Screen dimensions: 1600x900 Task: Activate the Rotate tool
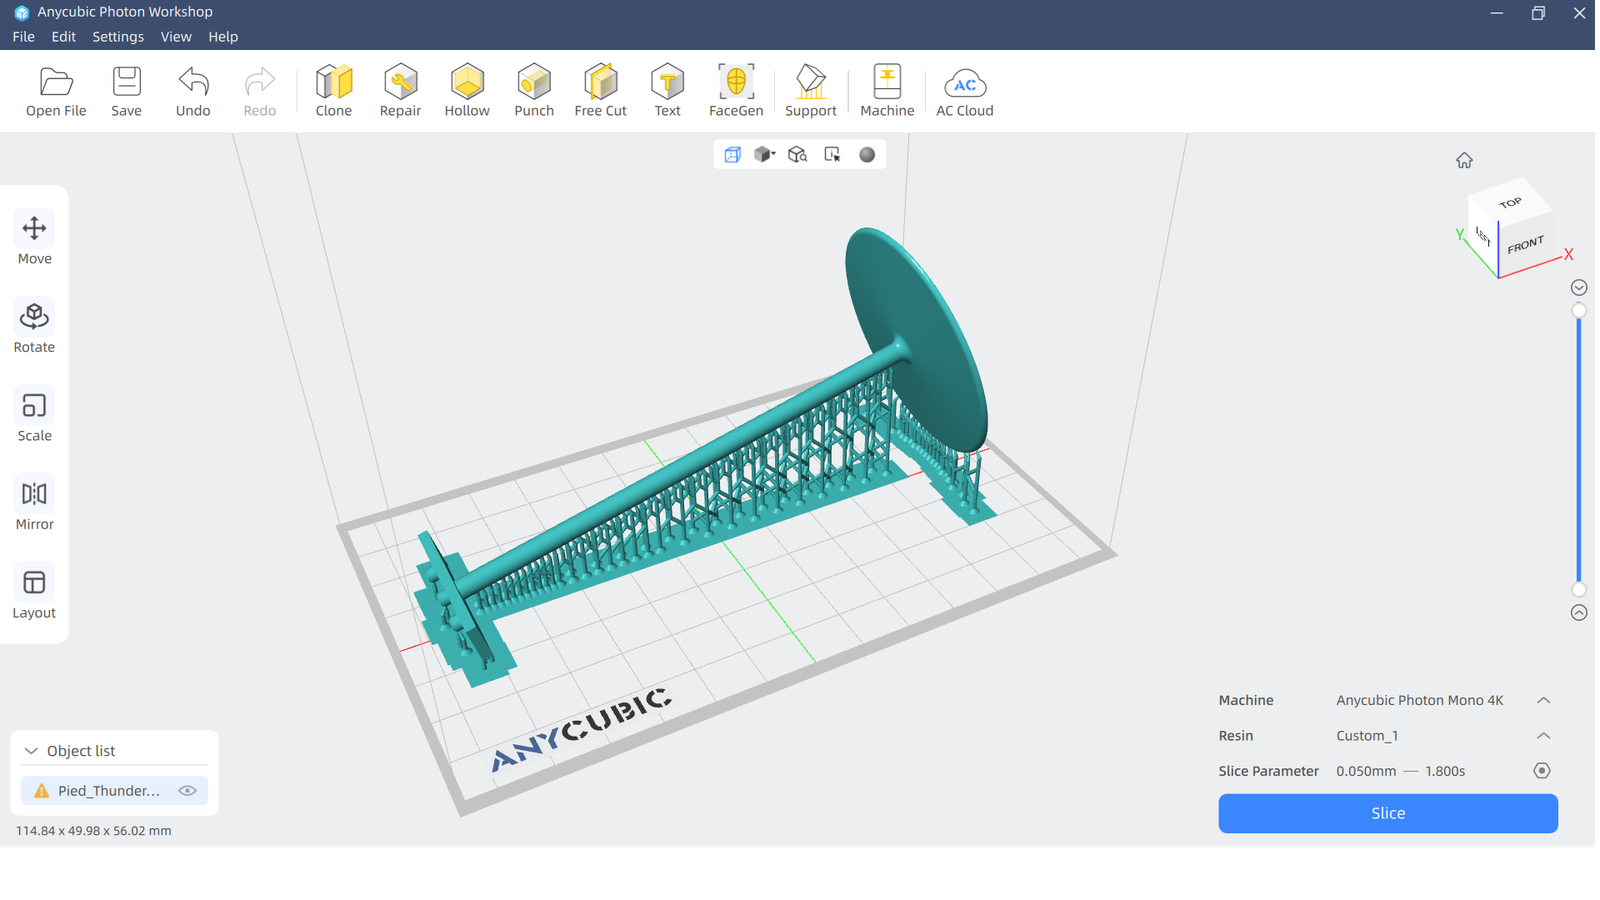[x=34, y=328]
